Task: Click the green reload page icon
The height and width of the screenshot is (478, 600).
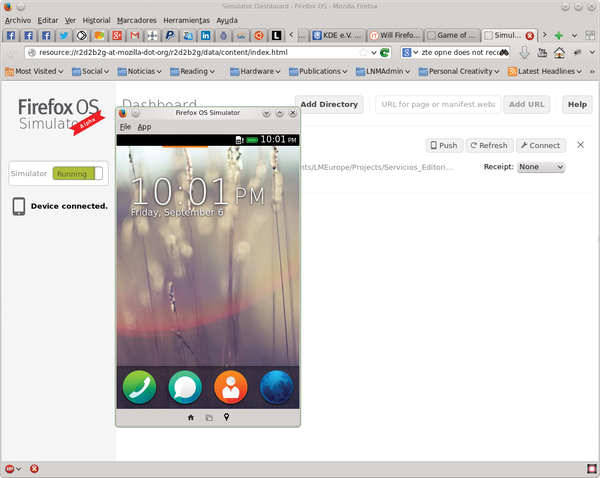Action: [385, 52]
